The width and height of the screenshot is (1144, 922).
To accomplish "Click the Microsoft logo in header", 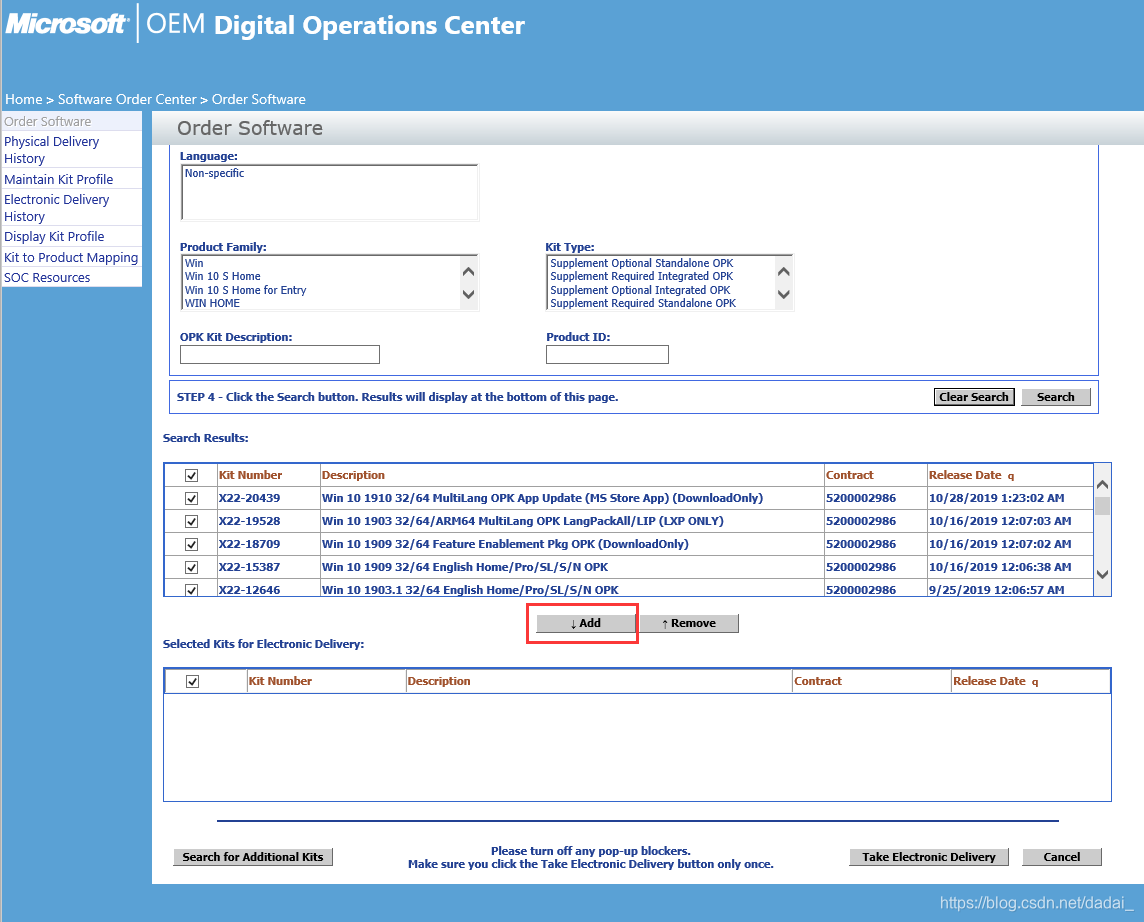I will tap(66, 24).
